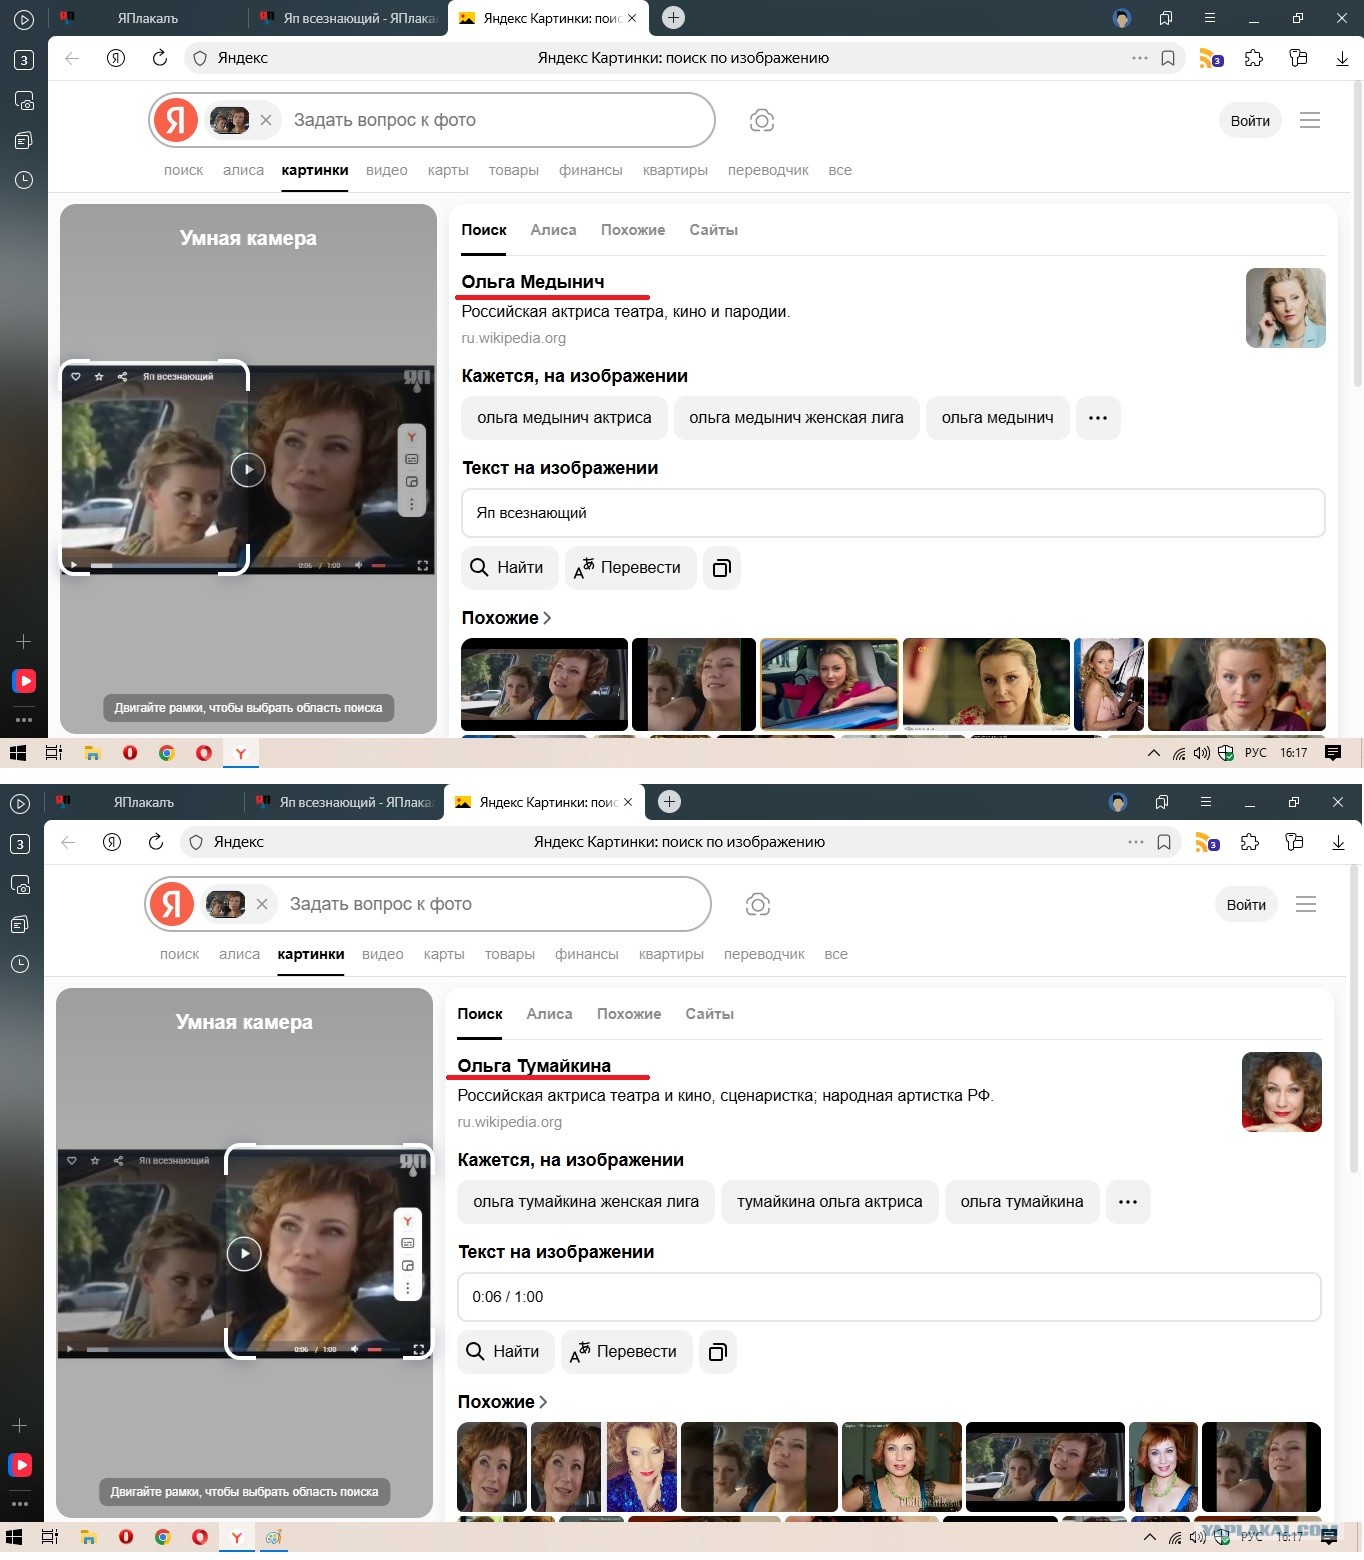Open ru.wikipedia.org link under Ольга Тумайкина
1364x1560 pixels.
click(510, 1122)
